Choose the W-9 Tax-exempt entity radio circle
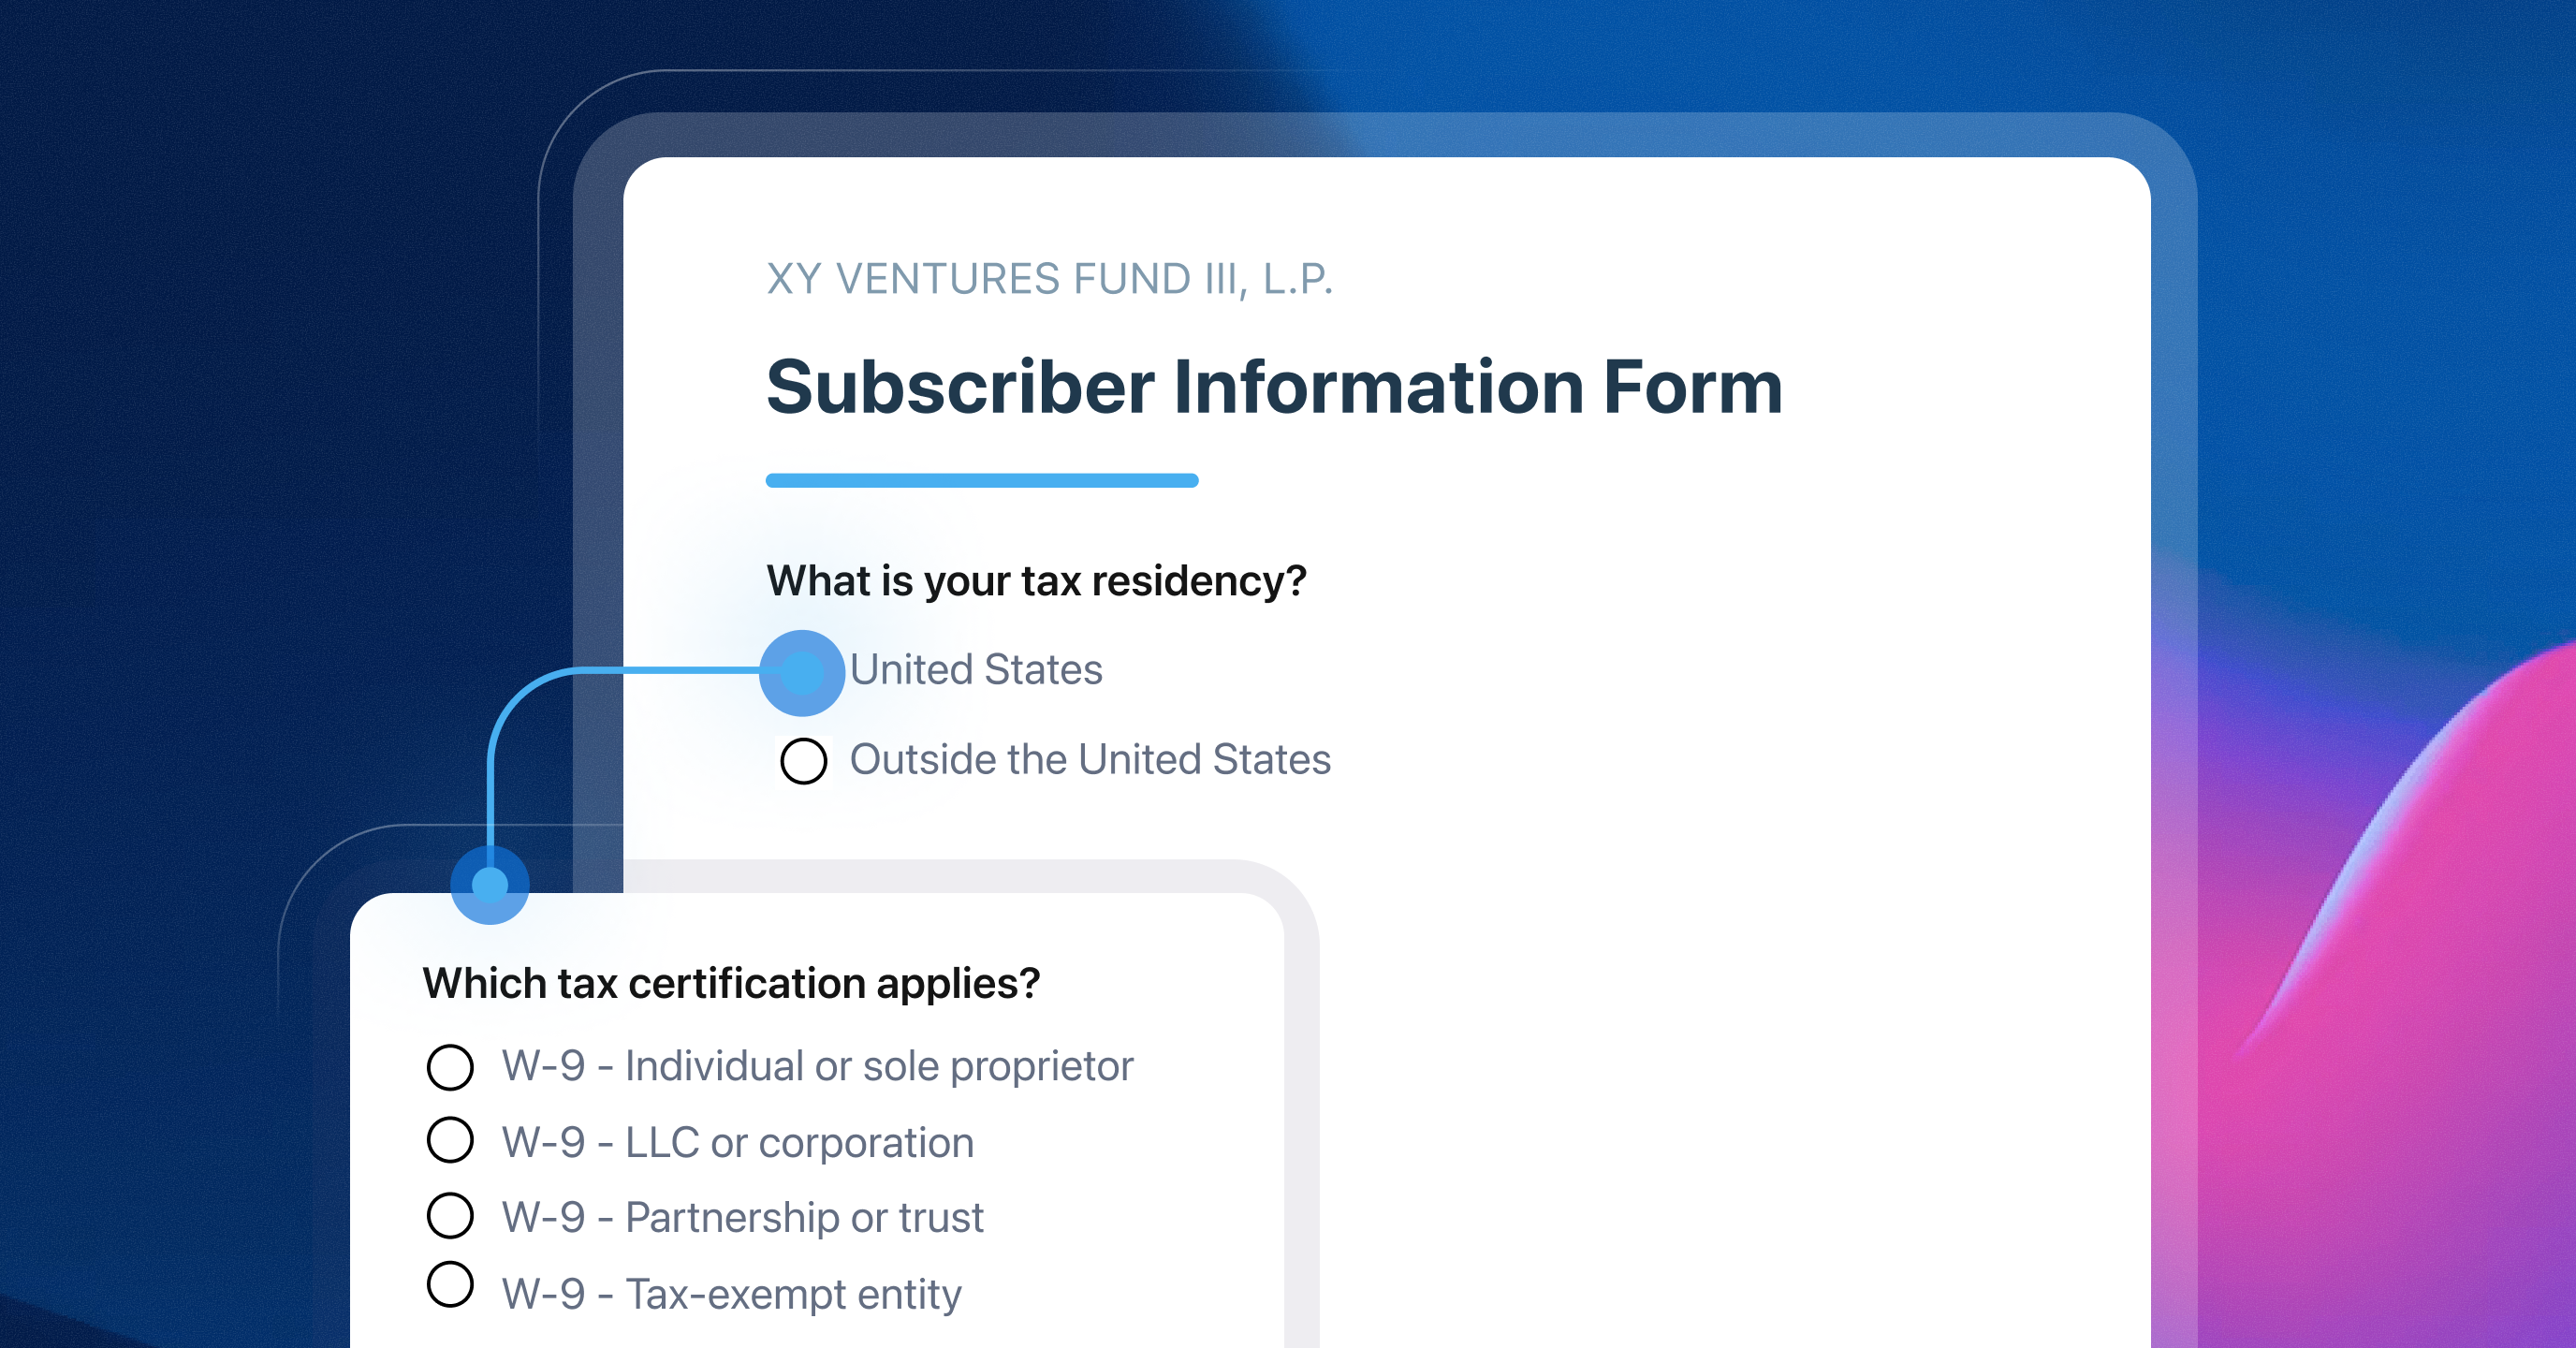This screenshot has height=1348, width=2576. (450, 1285)
